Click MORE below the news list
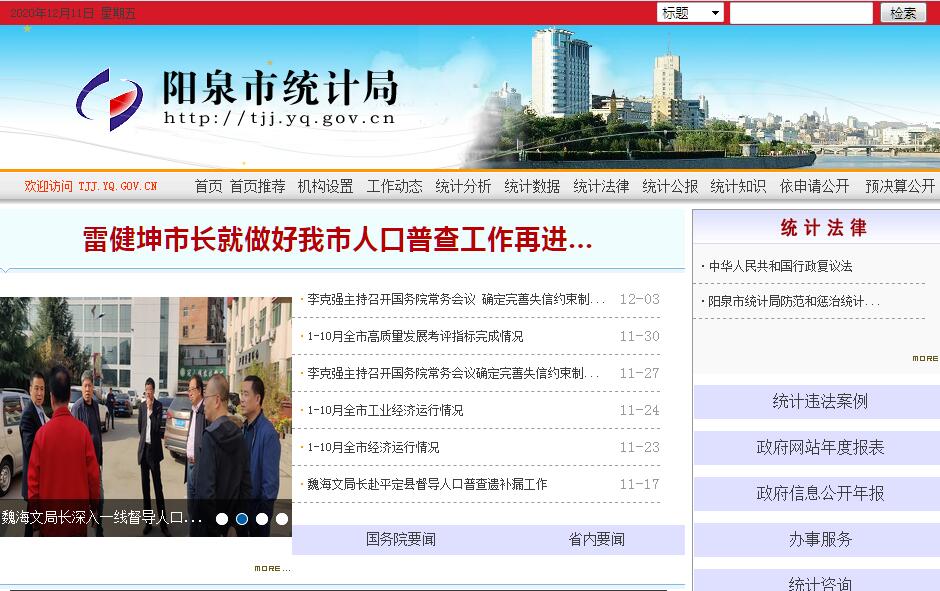The height and width of the screenshot is (591, 940). pyautogui.click(x=272, y=568)
